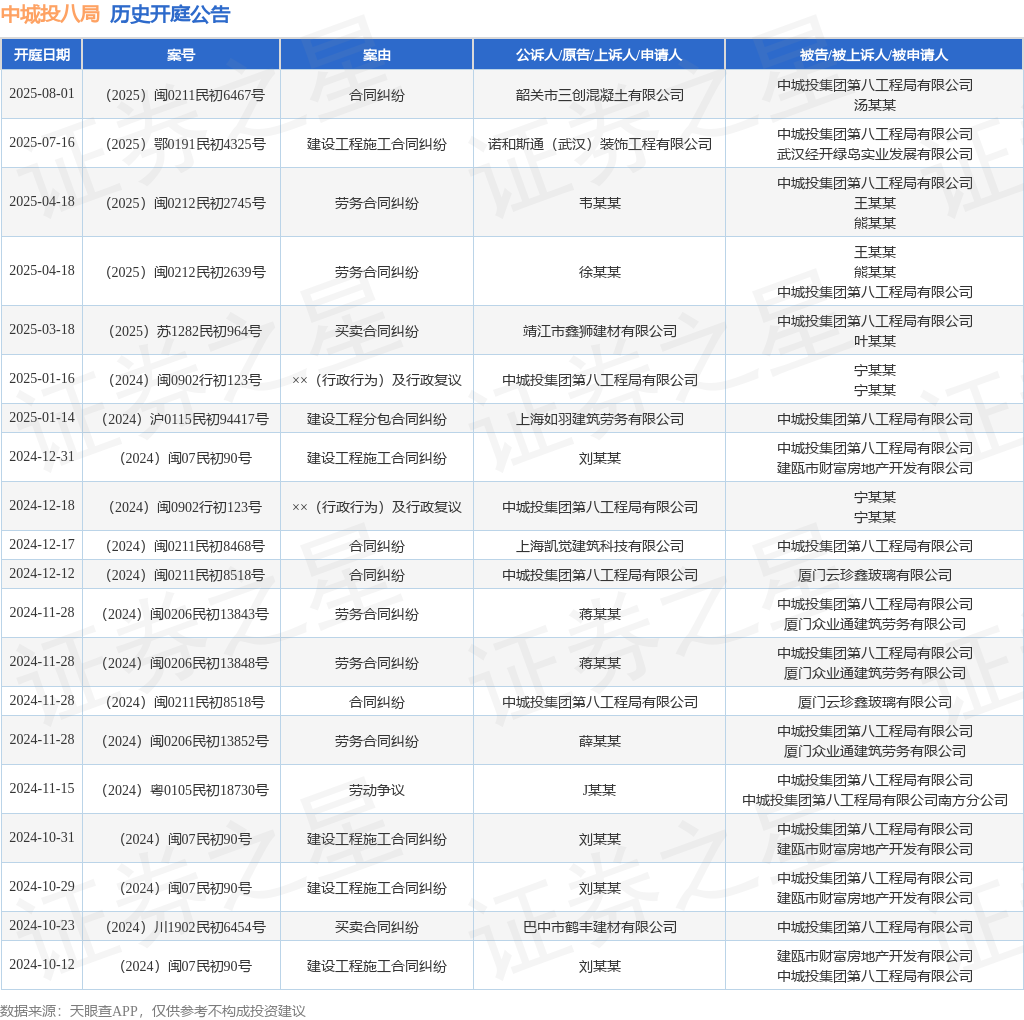The height and width of the screenshot is (1020, 1024).
Task: Select the date cell 2024-10-29
Action: [x=42, y=886]
